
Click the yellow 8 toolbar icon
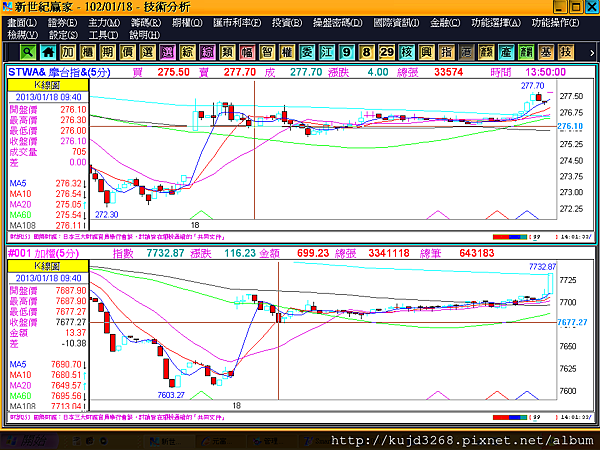[x=367, y=52]
